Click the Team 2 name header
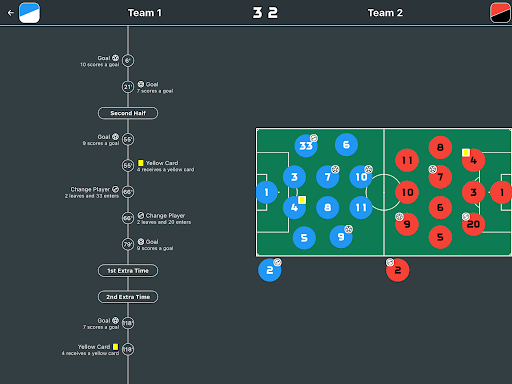The width and height of the screenshot is (512, 384). (385, 13)
